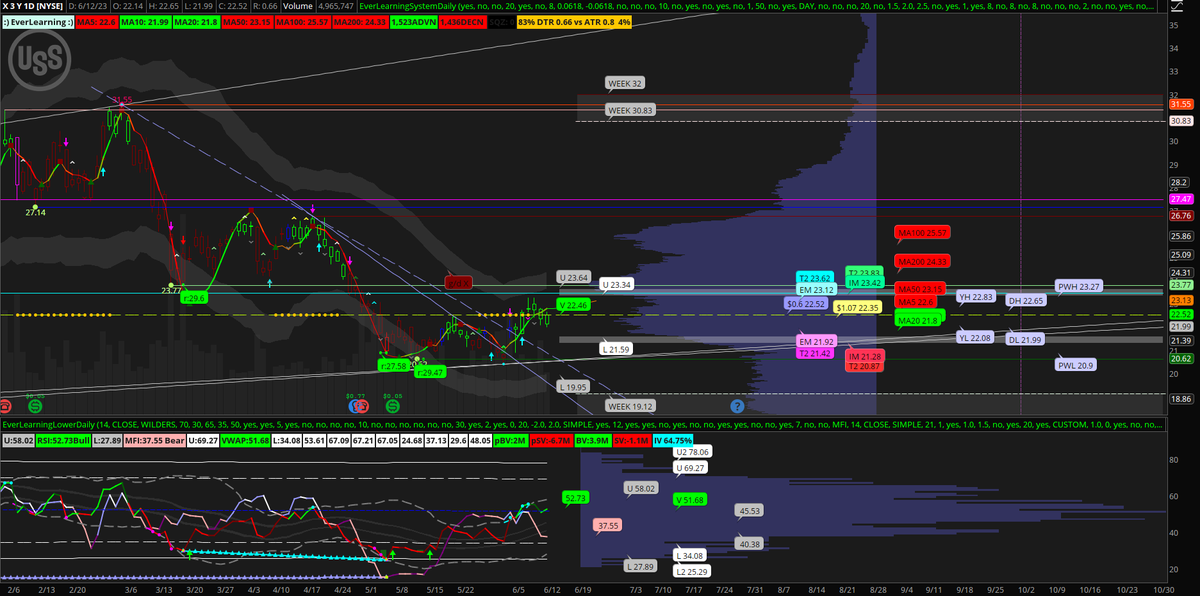The image size is (1200, 596).
Task: Click the YL 22.08 bubble
Action: (974, 338)
